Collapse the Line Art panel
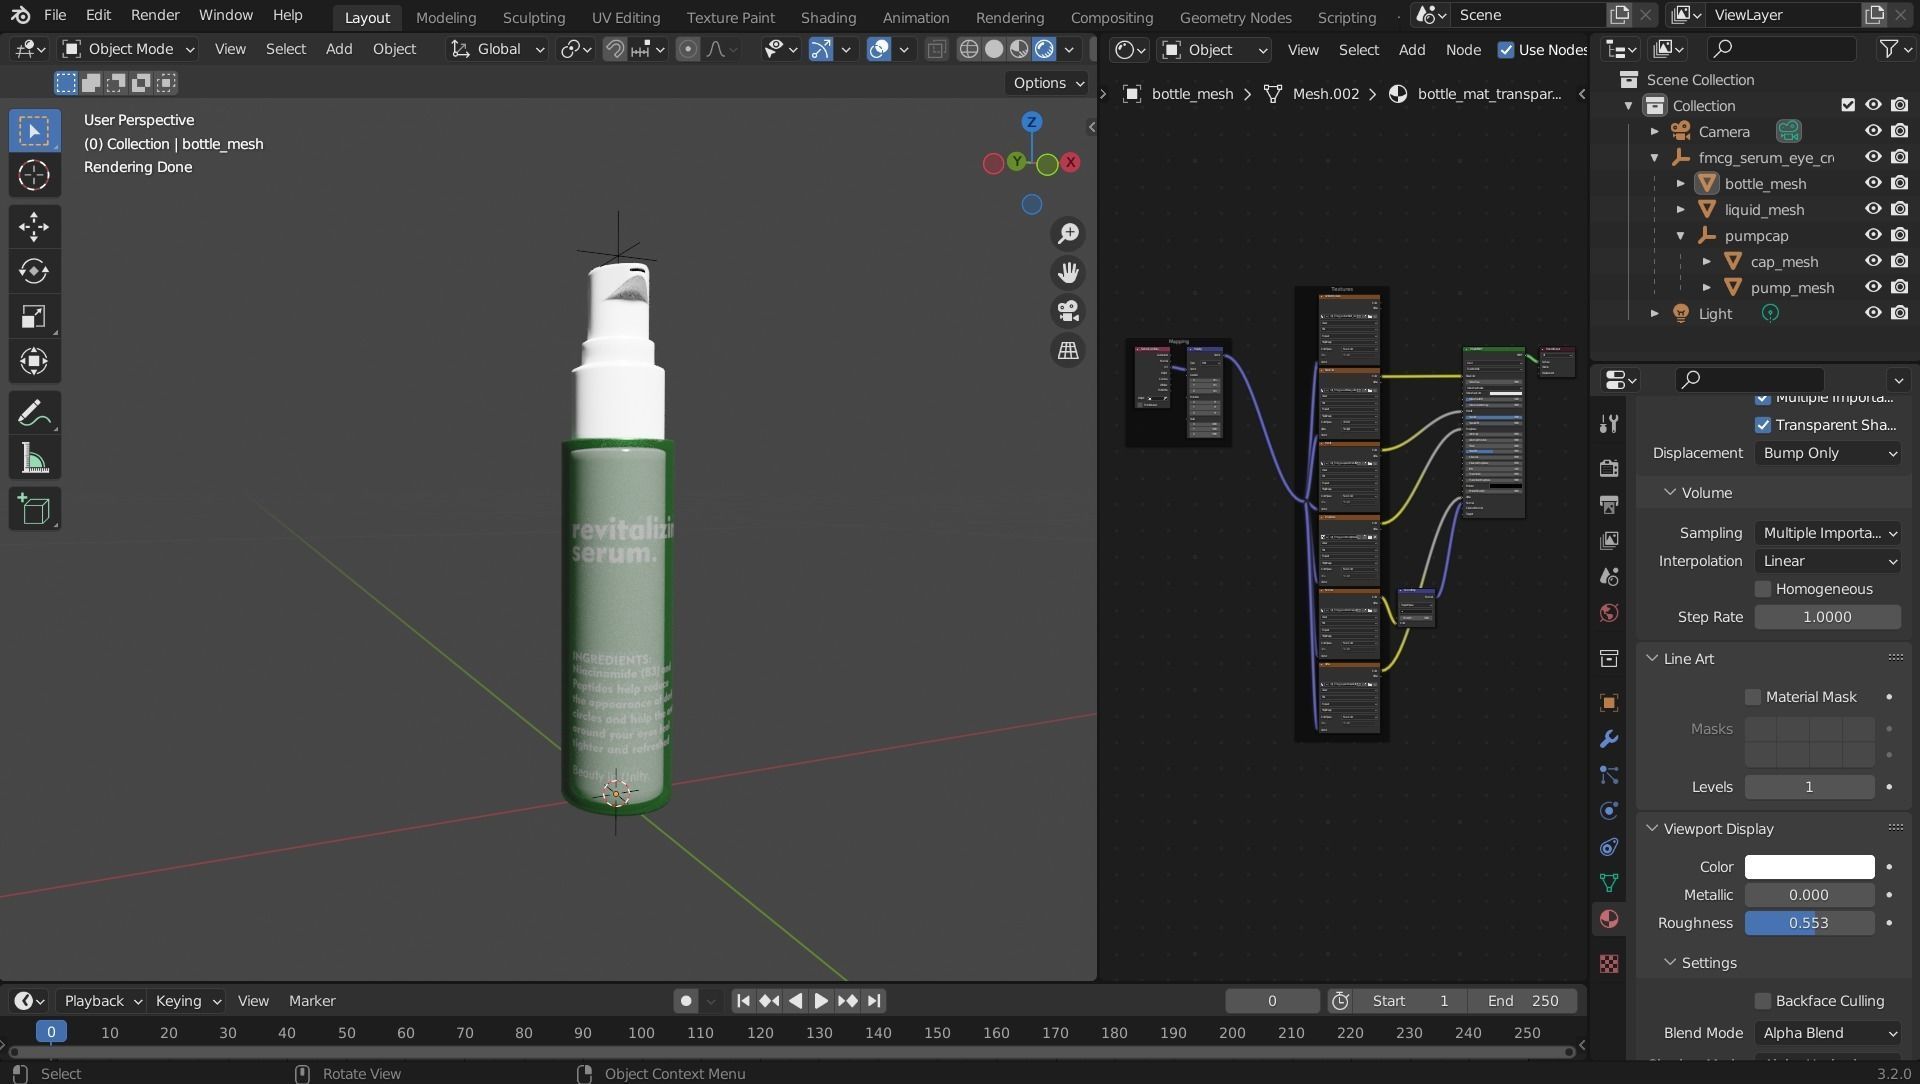 tap(1652, 659)
